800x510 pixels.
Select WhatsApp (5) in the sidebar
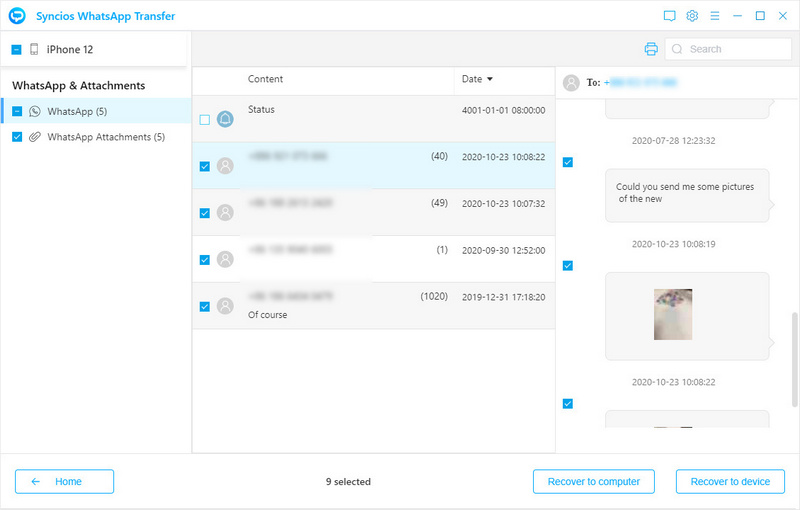(96, 111)
